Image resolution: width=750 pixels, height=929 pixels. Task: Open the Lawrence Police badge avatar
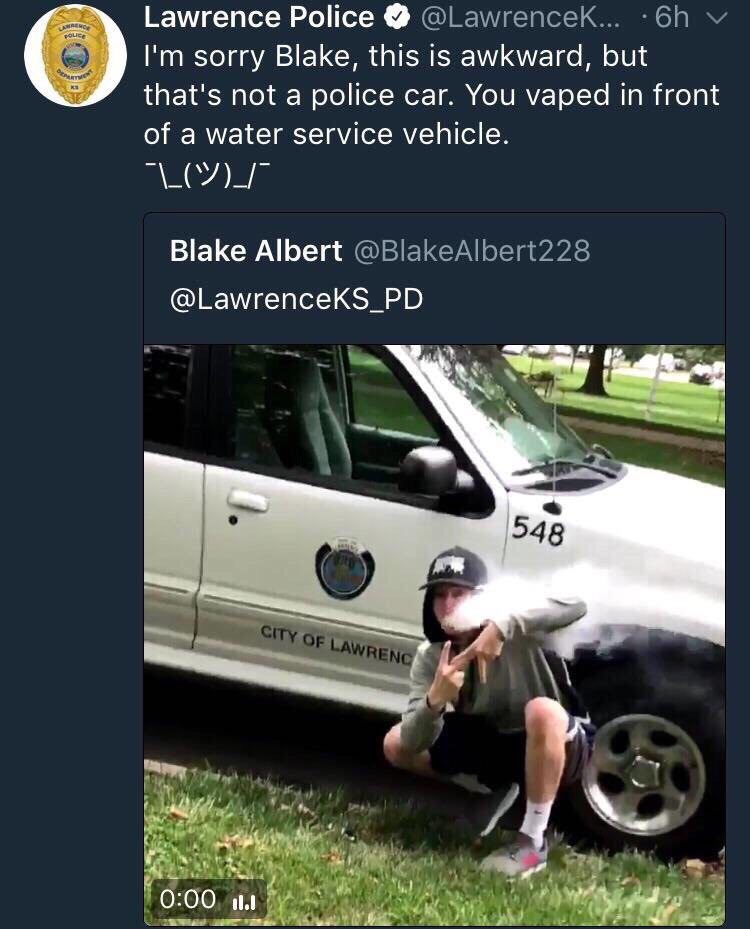[x=75, y=56]
